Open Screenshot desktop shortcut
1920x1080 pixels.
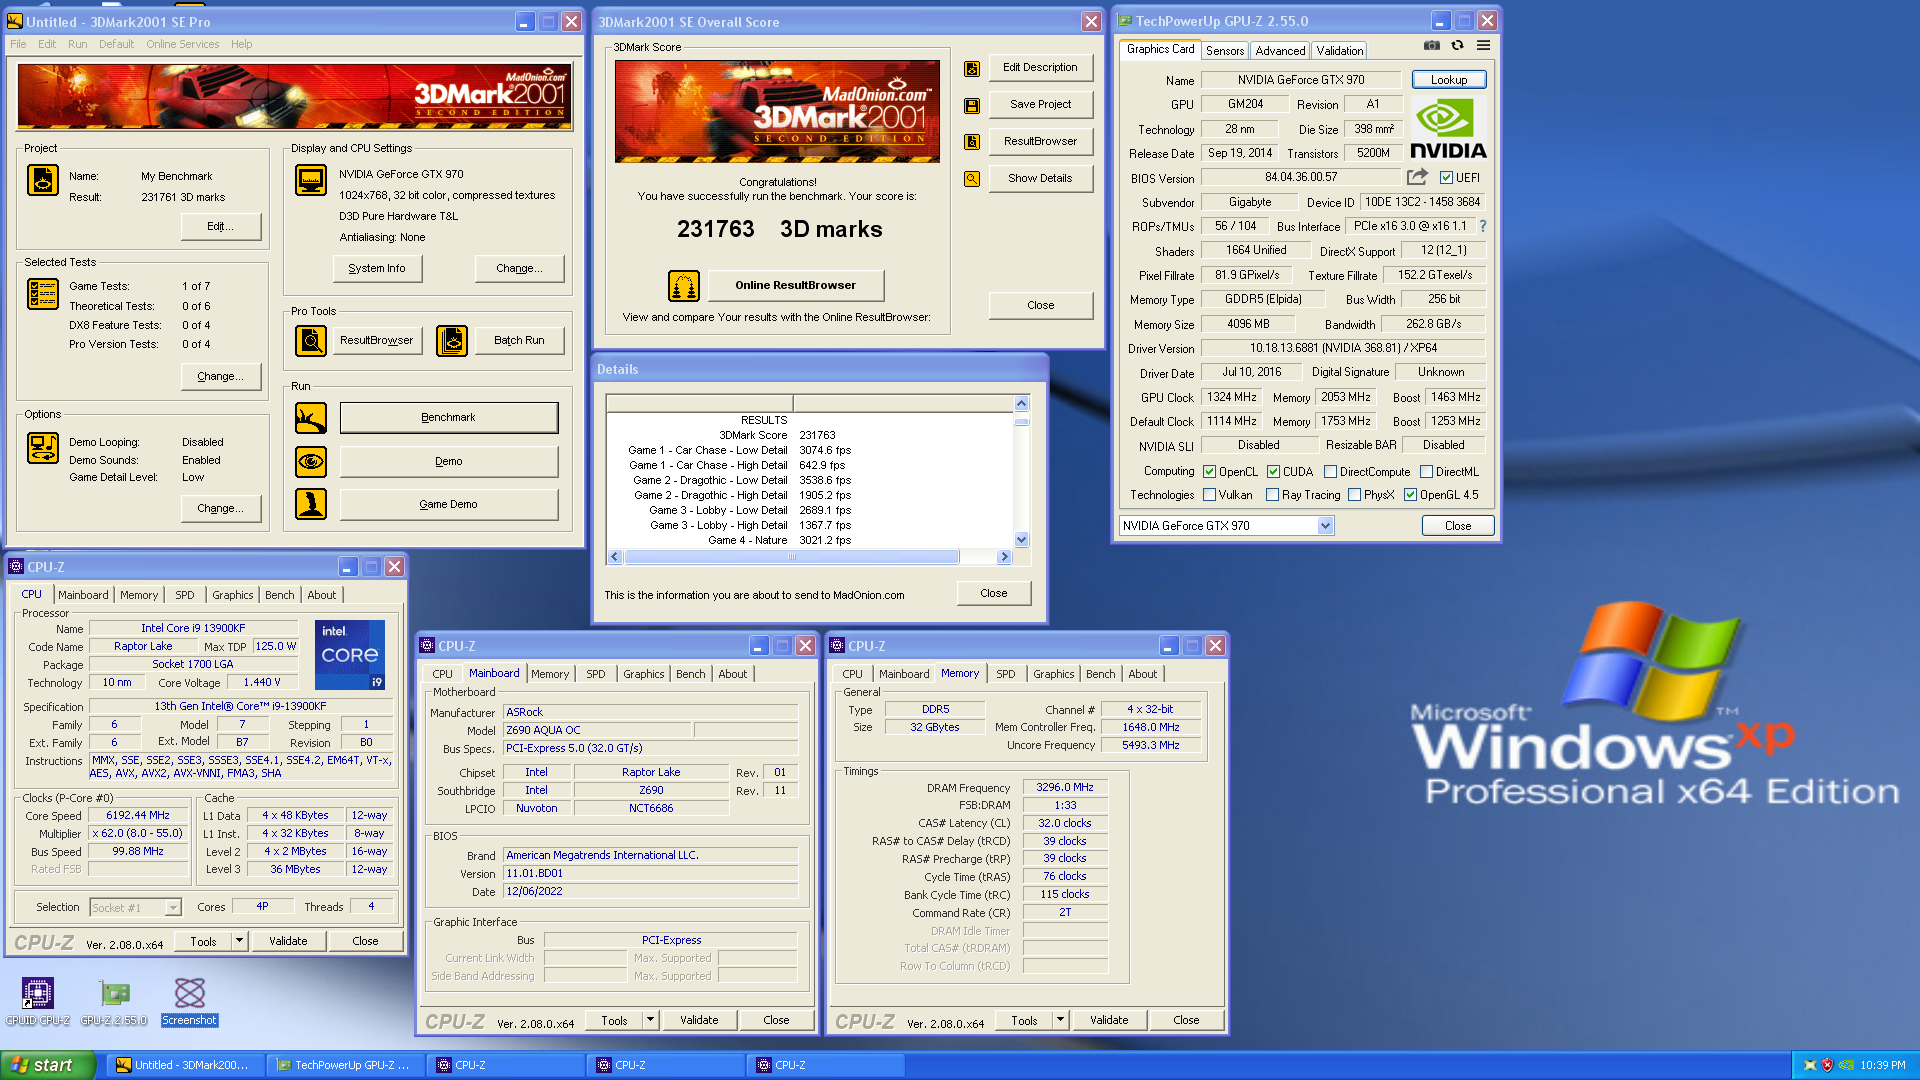189,1002
